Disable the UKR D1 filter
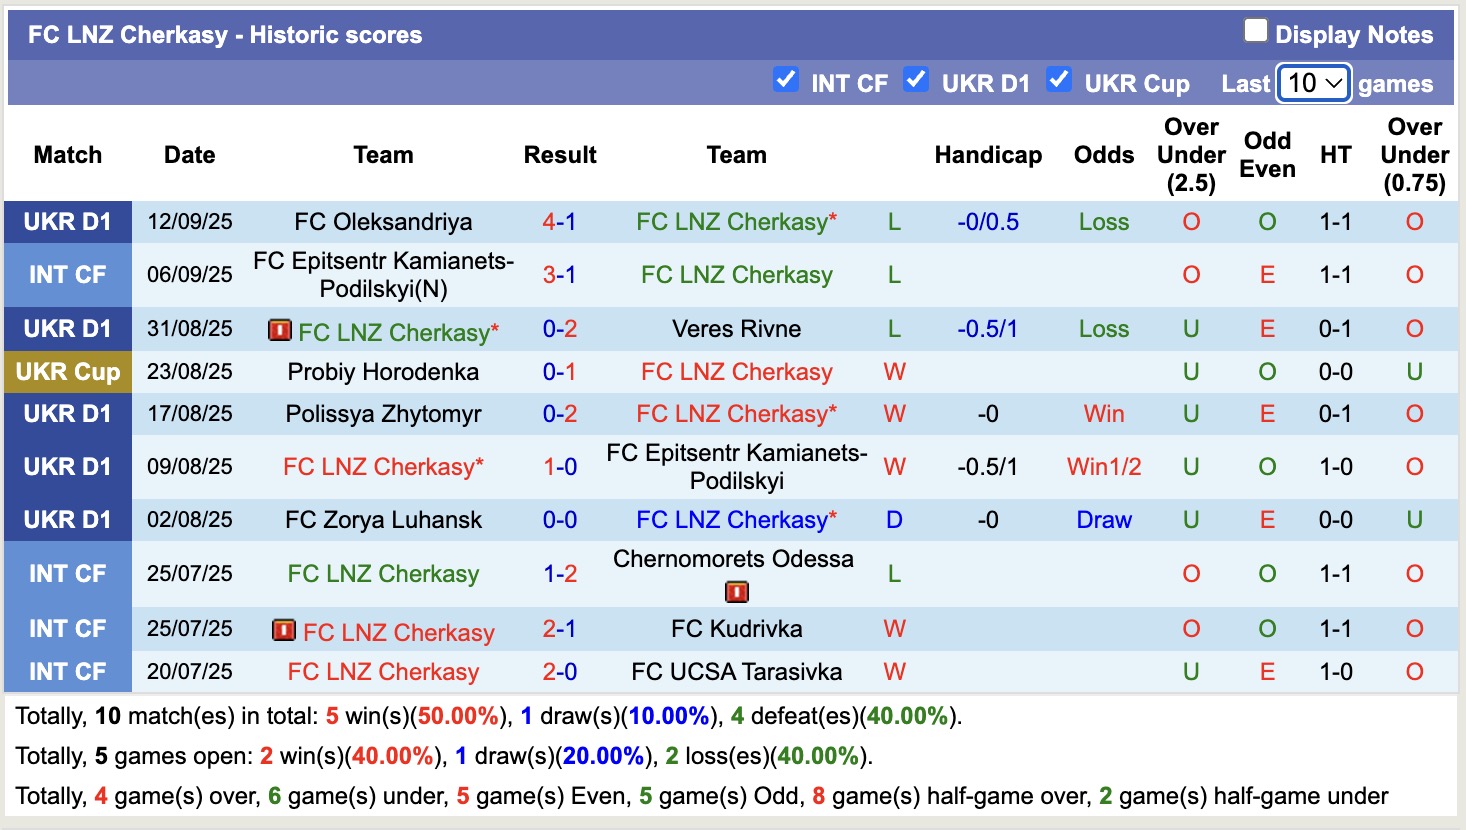The width and height of the screenshot is (1466, 830). coord(916,78)
